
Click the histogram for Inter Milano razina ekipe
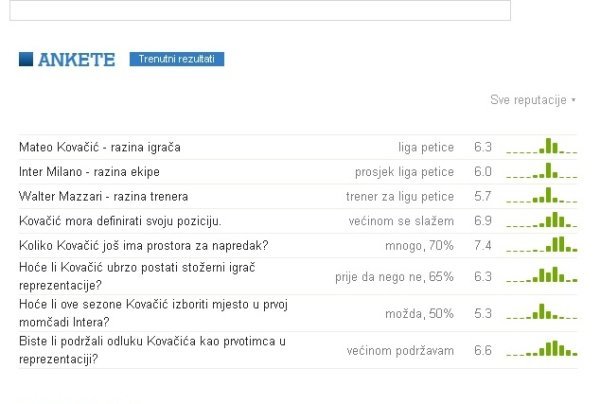click(x=541, y=172)
